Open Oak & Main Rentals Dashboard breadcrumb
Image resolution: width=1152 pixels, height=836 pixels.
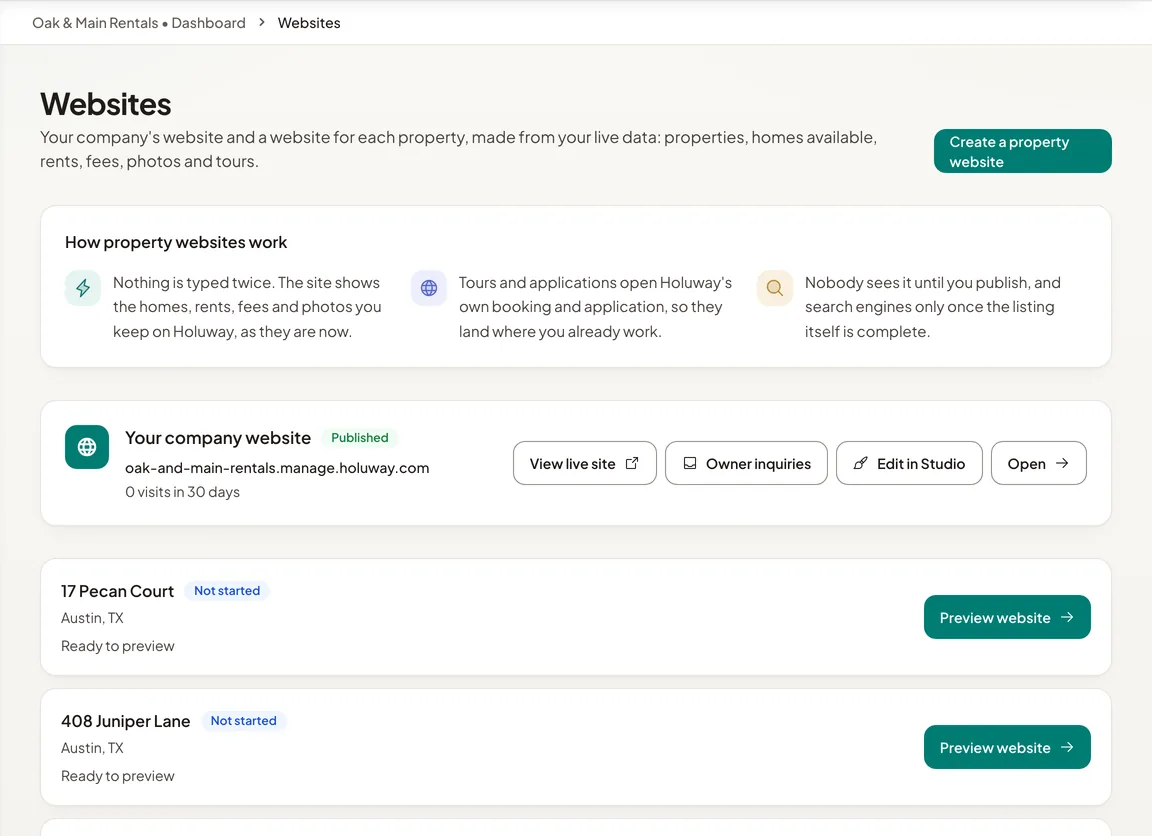pyautogui.click(x=139, y=23)
